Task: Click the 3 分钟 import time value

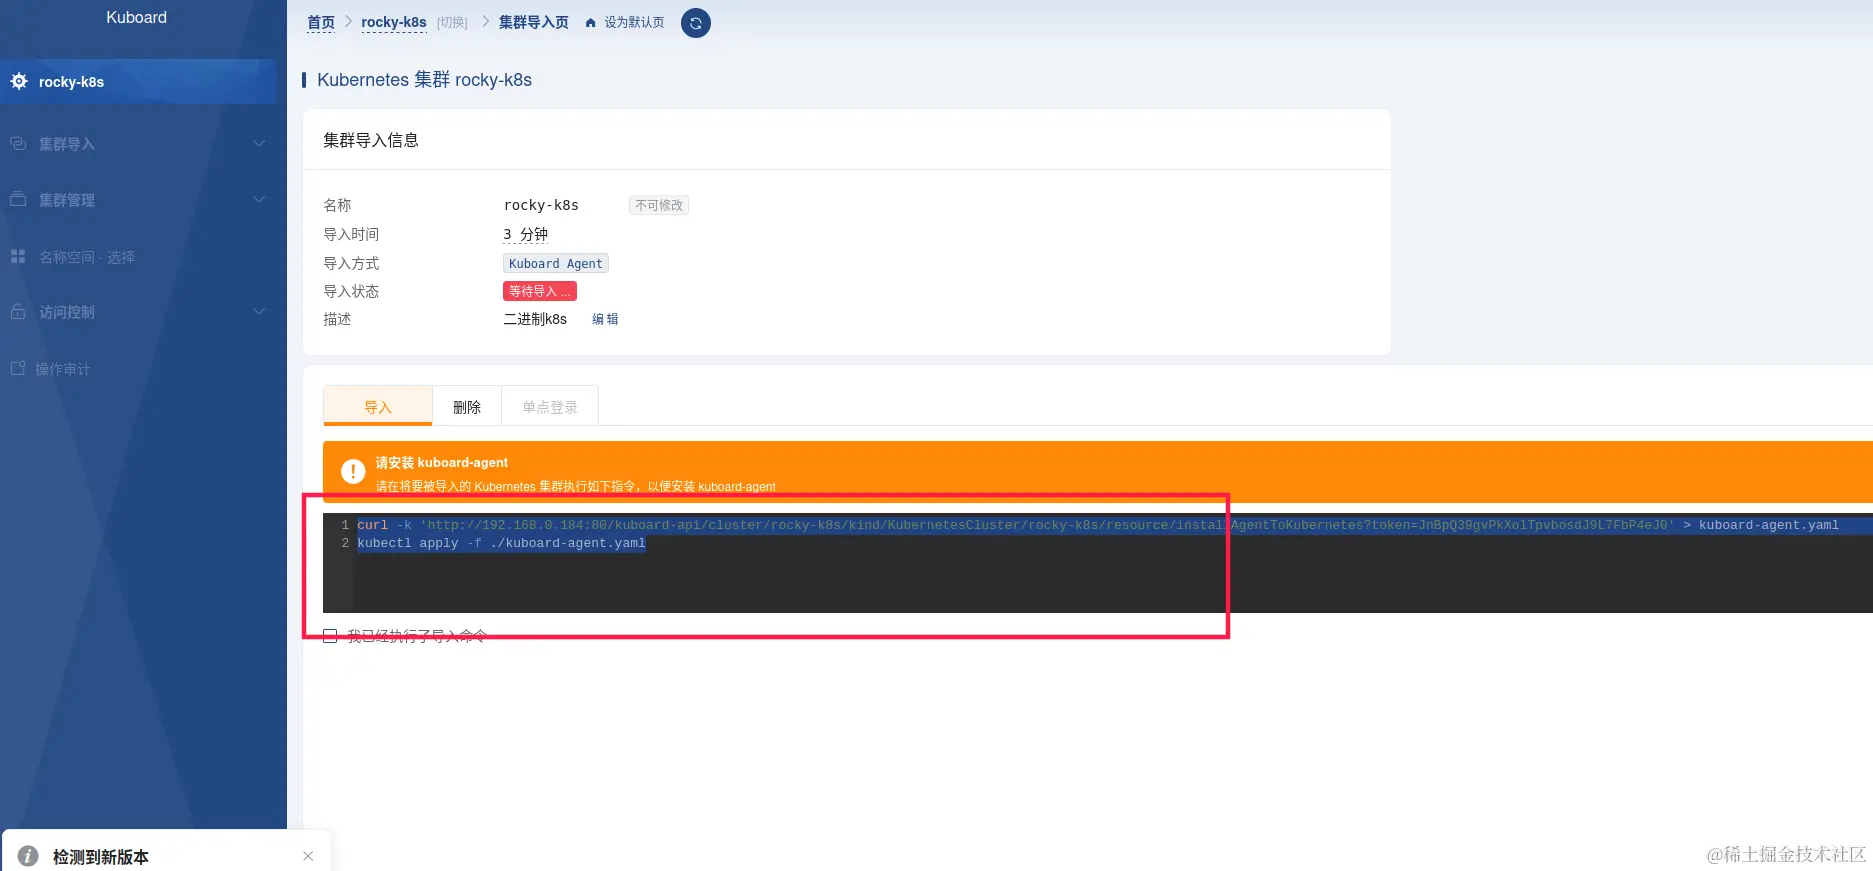Action: pos(526,234)
